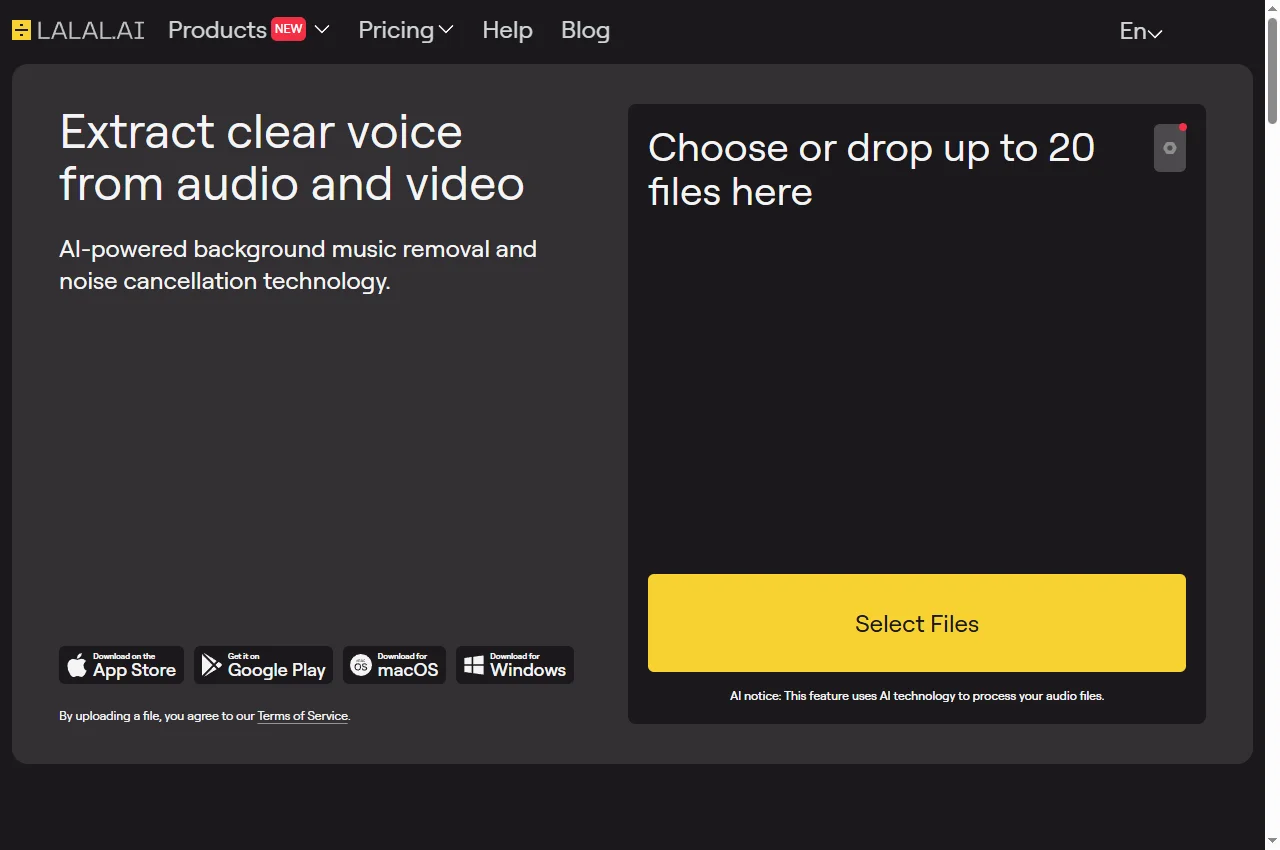
Task: Click the 'Choose or drop up to 20 files here' text
Action: coord(871,169)
